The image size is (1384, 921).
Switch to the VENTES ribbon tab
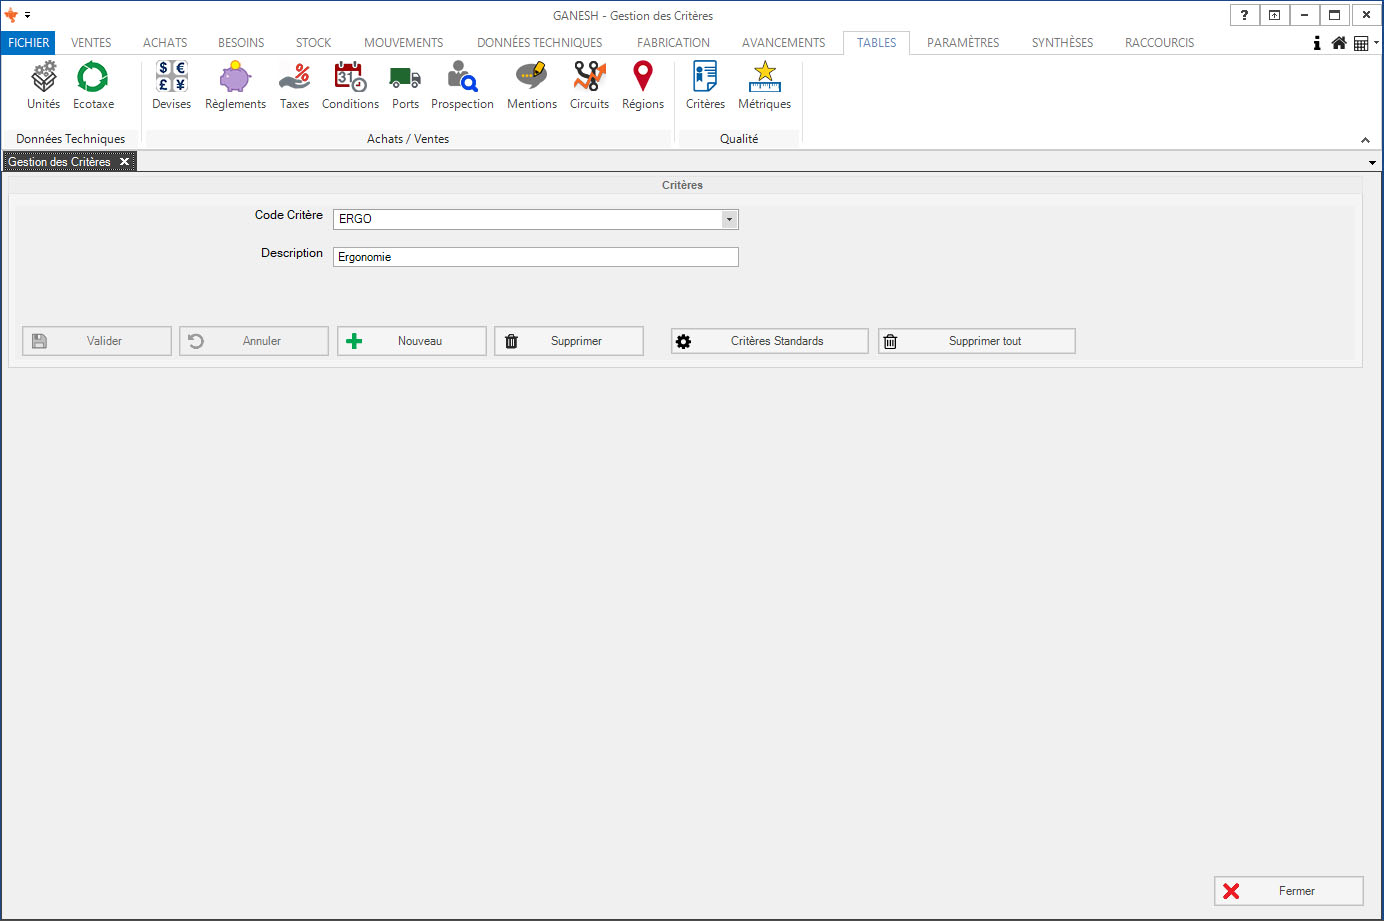[x=91, y=43]
